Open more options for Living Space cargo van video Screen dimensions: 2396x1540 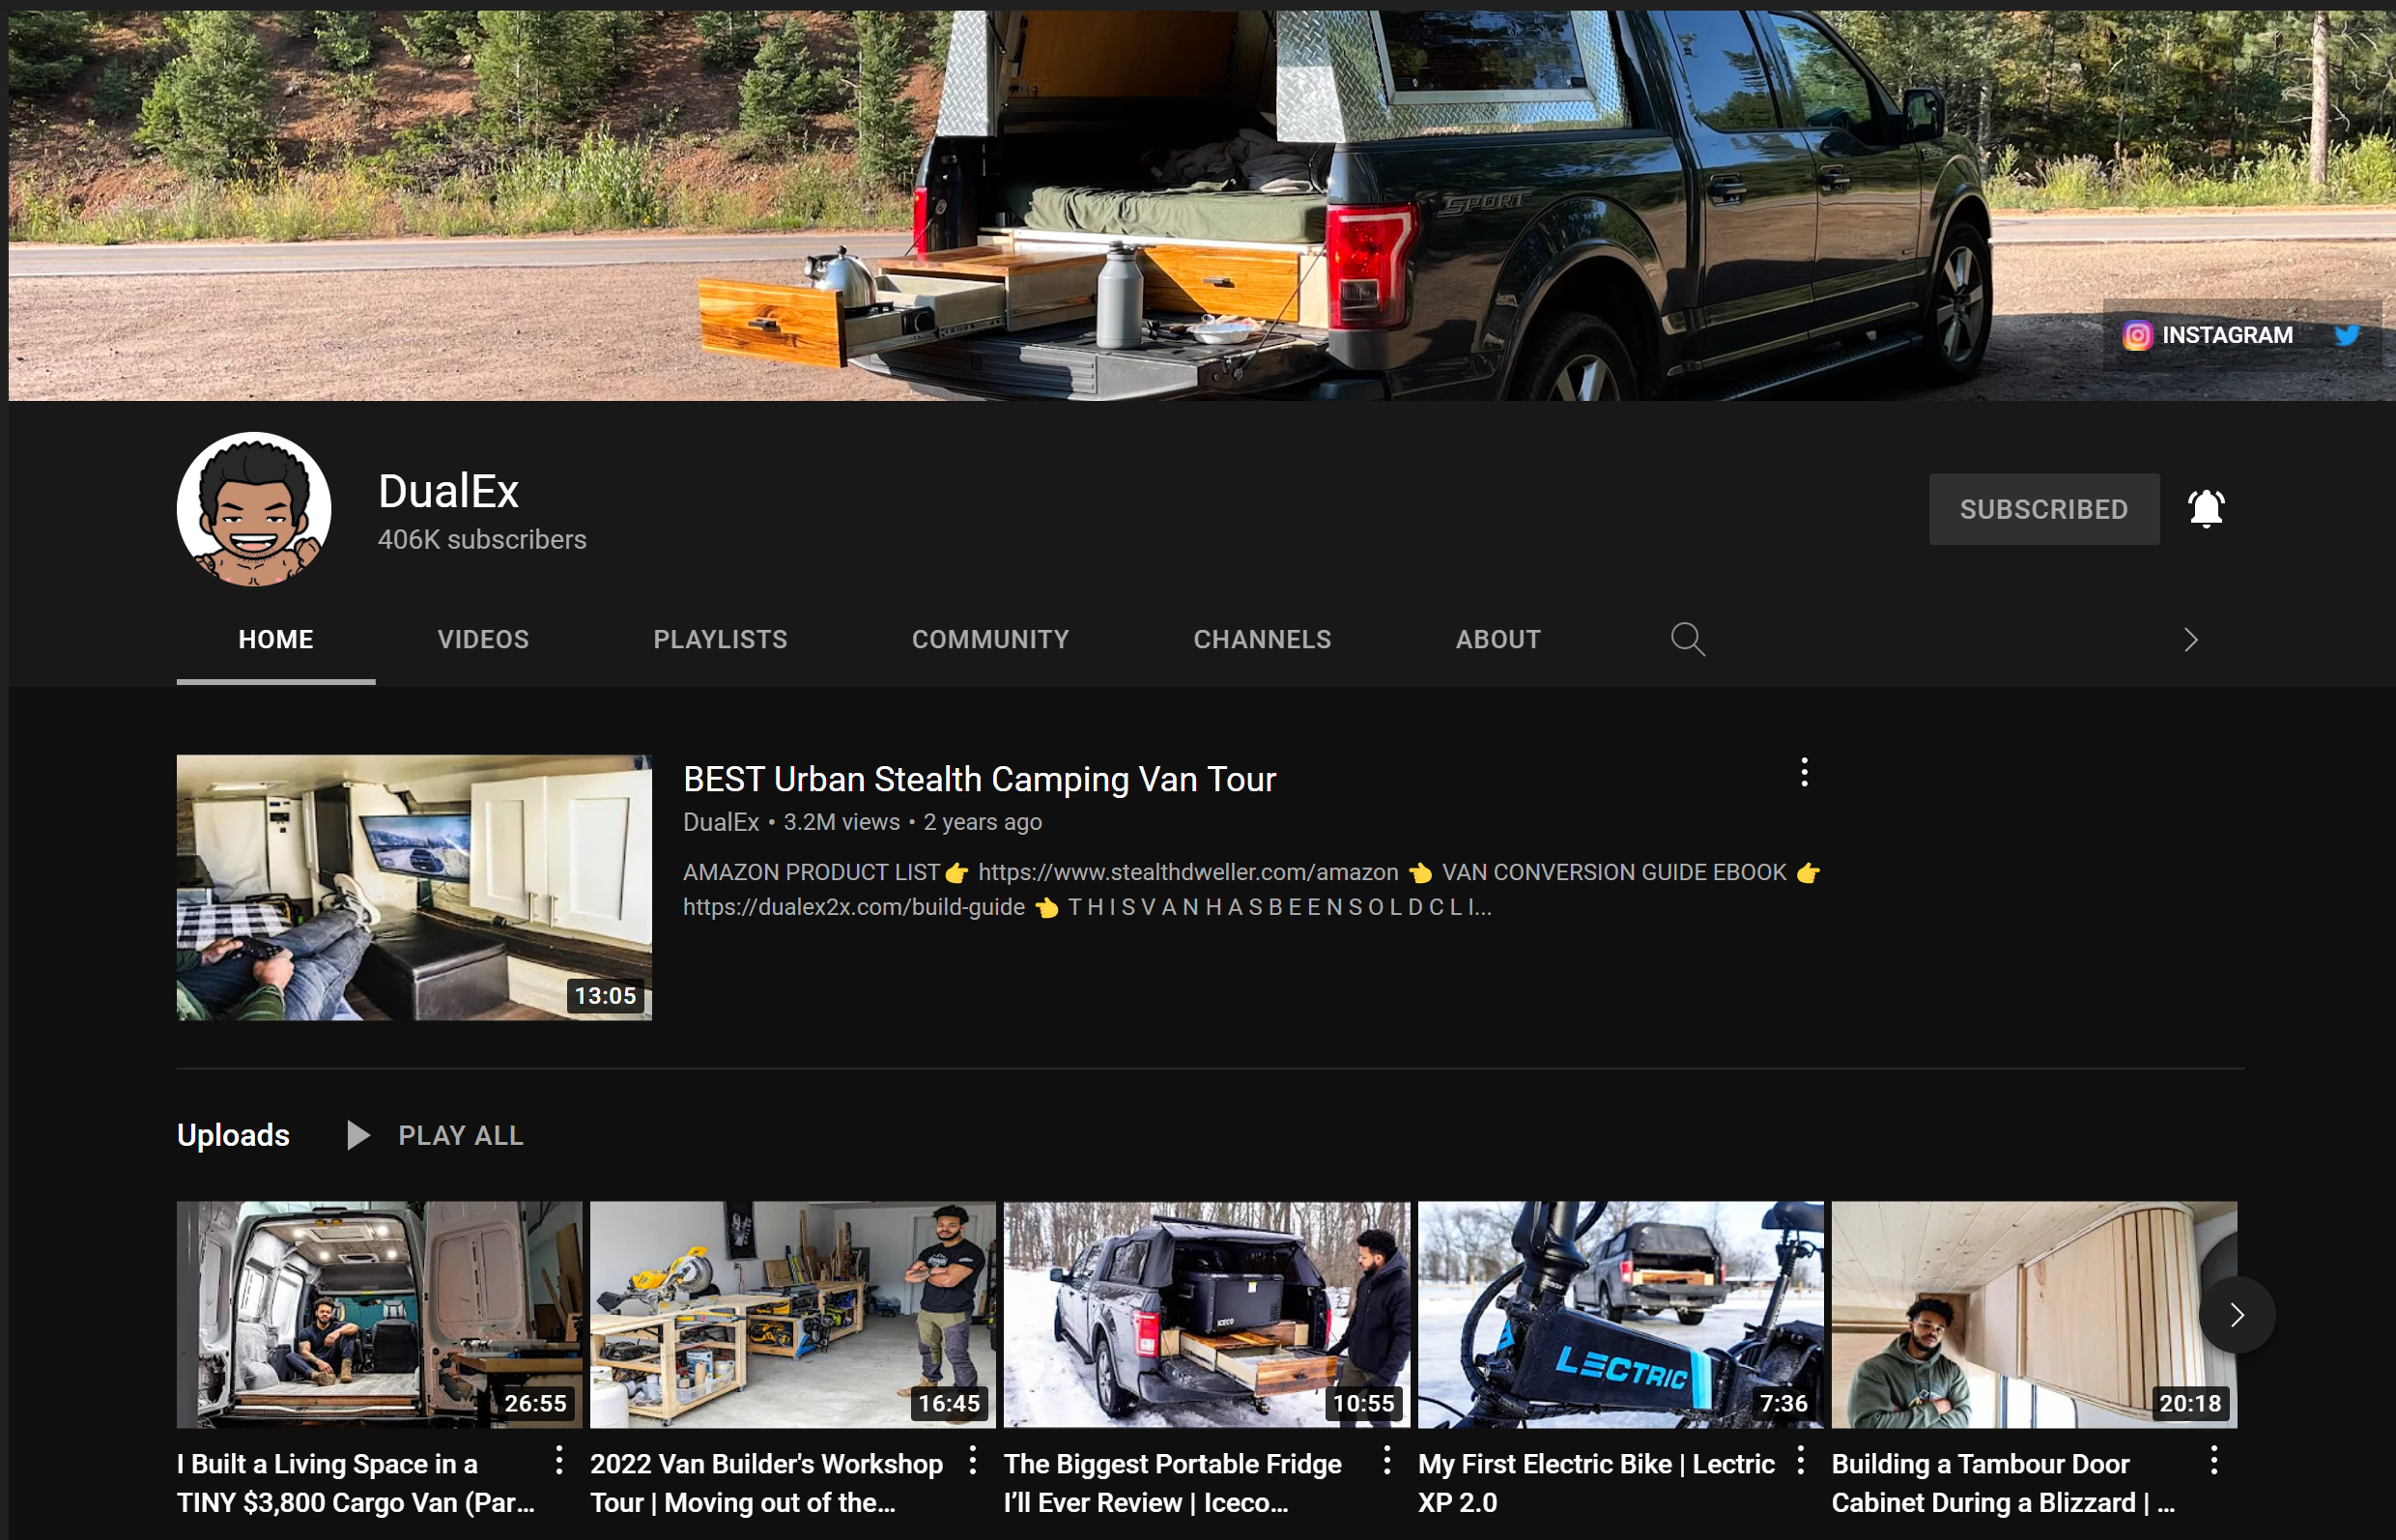click(x=559, y=1461)
